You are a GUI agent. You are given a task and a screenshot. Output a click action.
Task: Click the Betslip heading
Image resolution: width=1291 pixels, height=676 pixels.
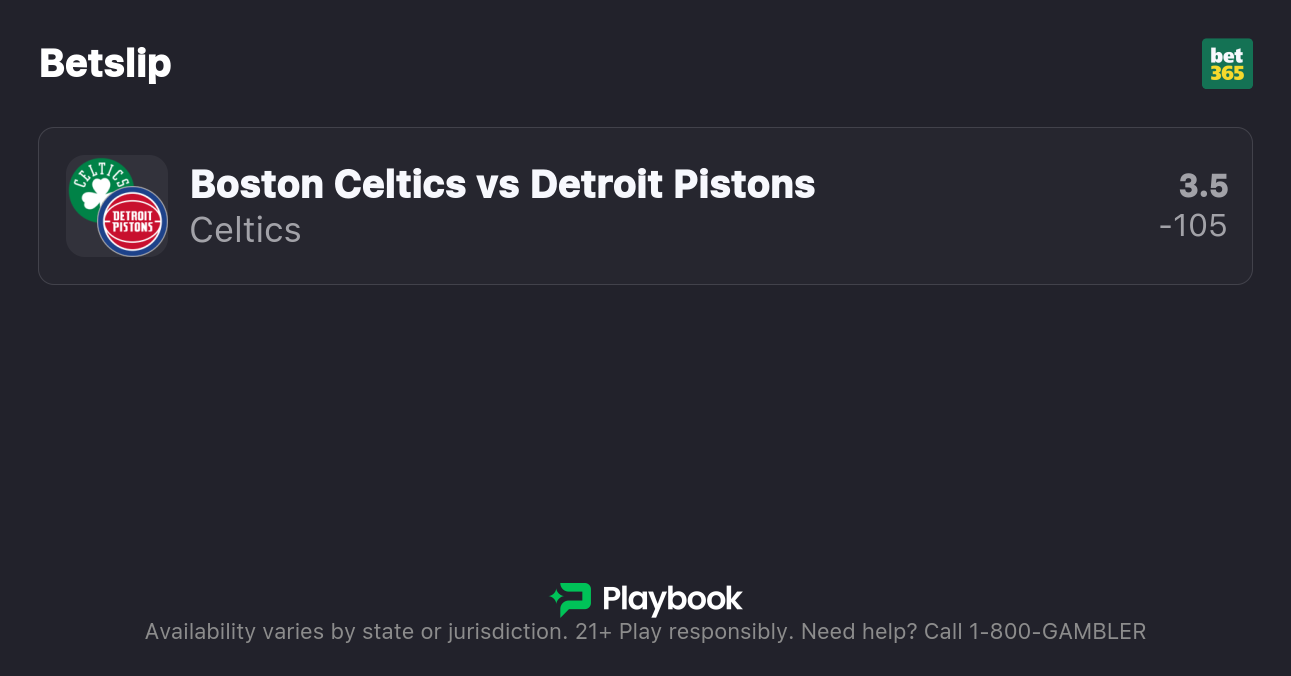click(105, 63)
